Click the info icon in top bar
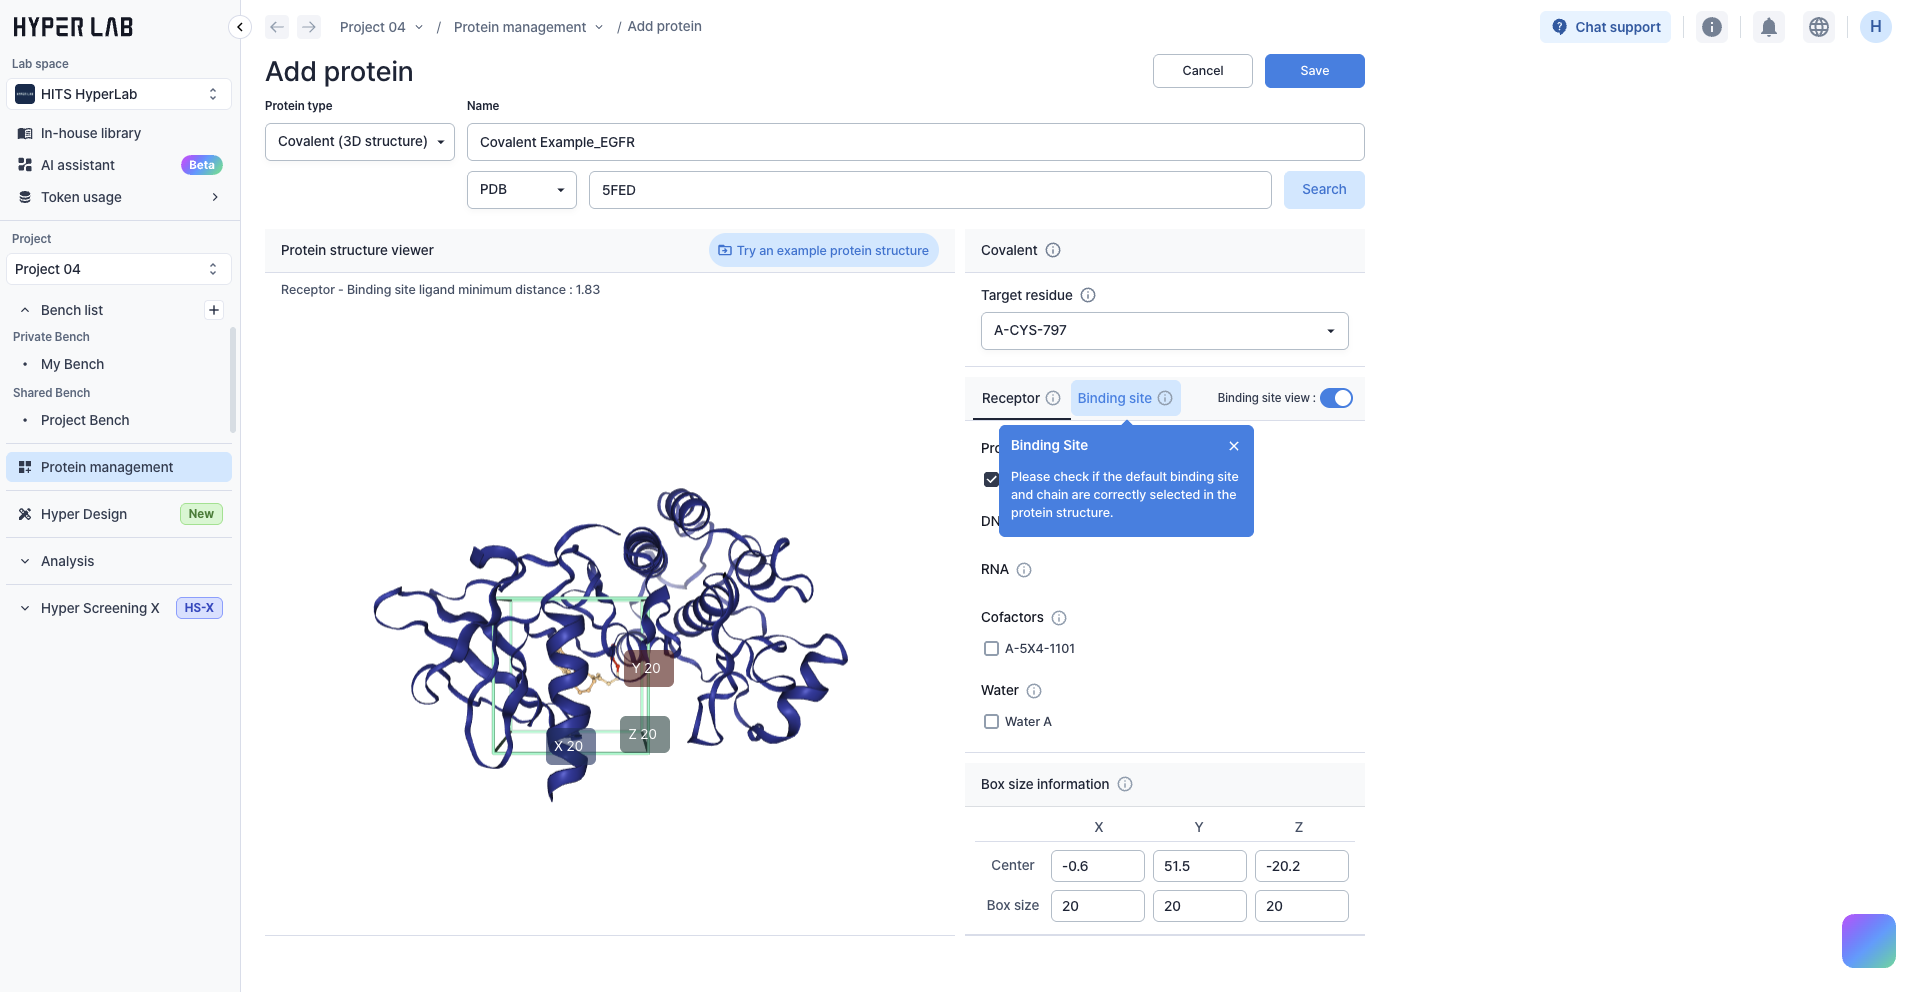1918x992 pixels. click(x=1712, y=27)
